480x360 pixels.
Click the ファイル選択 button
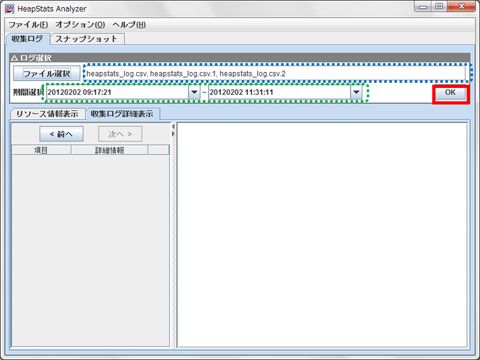[47, 73]
